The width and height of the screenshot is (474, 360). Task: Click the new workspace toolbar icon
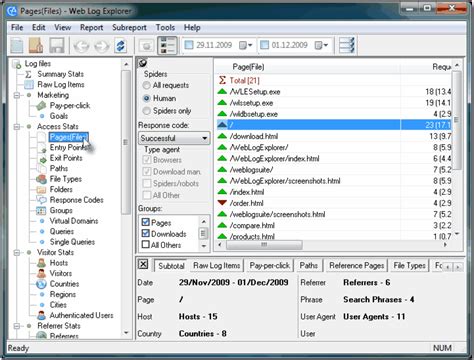[x=17, y=45]
